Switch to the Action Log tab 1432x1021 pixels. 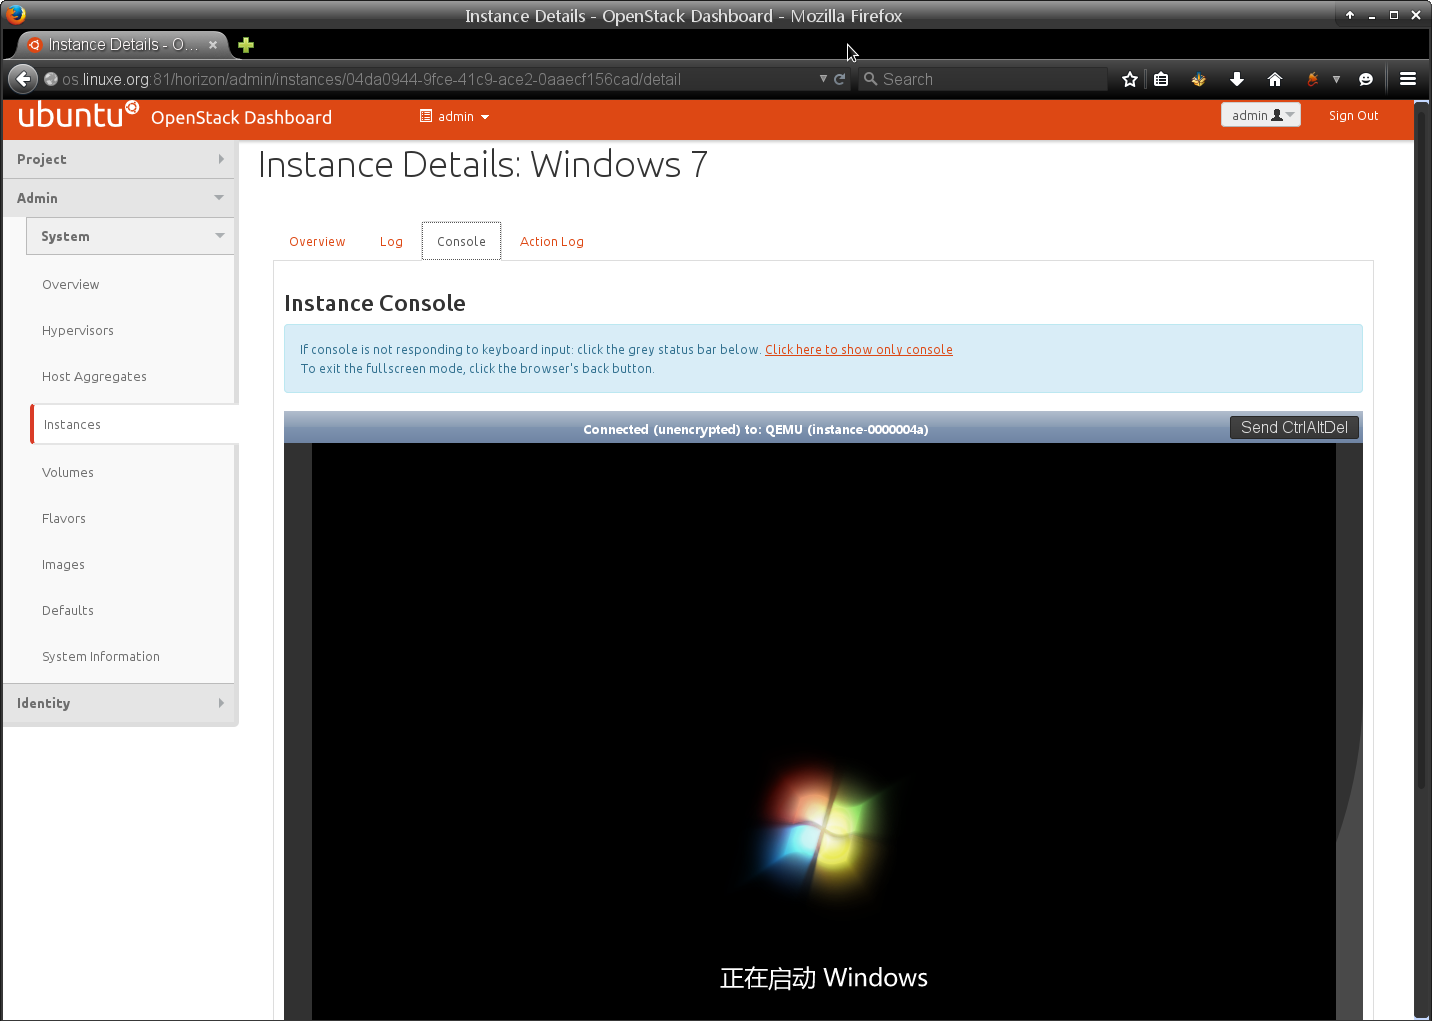coord(552,242)
